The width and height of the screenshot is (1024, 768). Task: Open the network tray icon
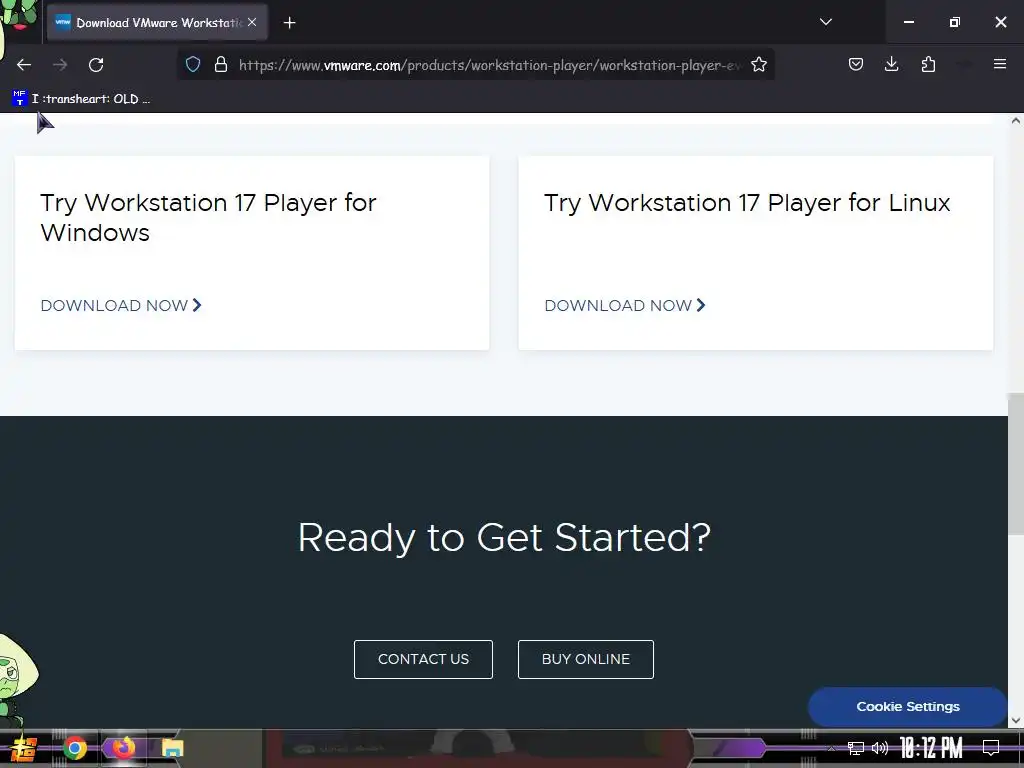click(x=856, y=748)
